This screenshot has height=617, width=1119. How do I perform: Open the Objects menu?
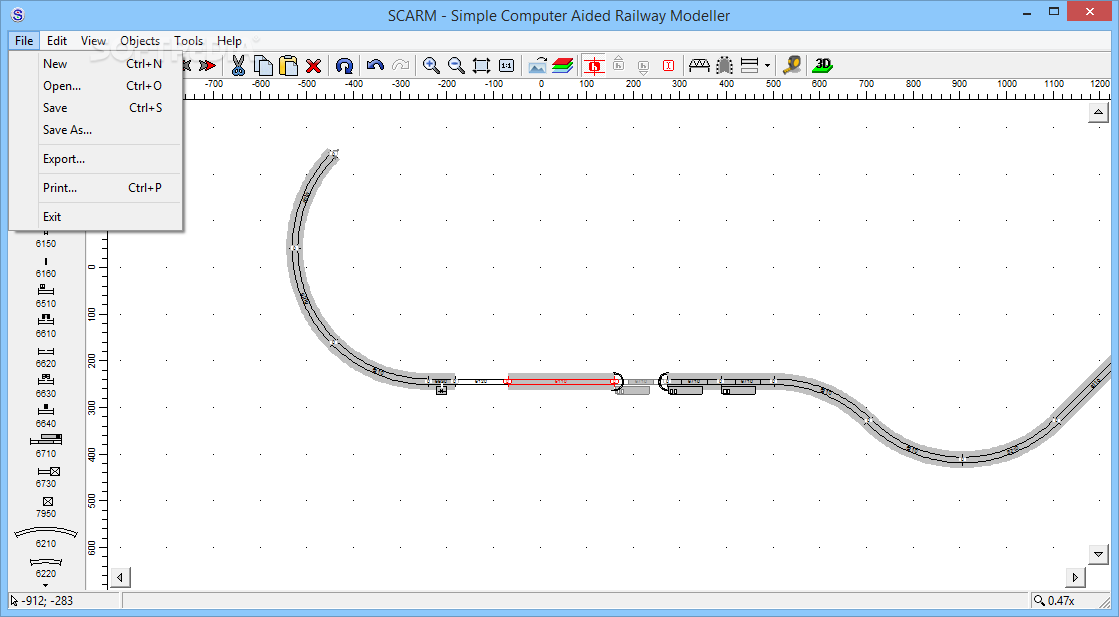pyautogui.click(x=140, y=41)
